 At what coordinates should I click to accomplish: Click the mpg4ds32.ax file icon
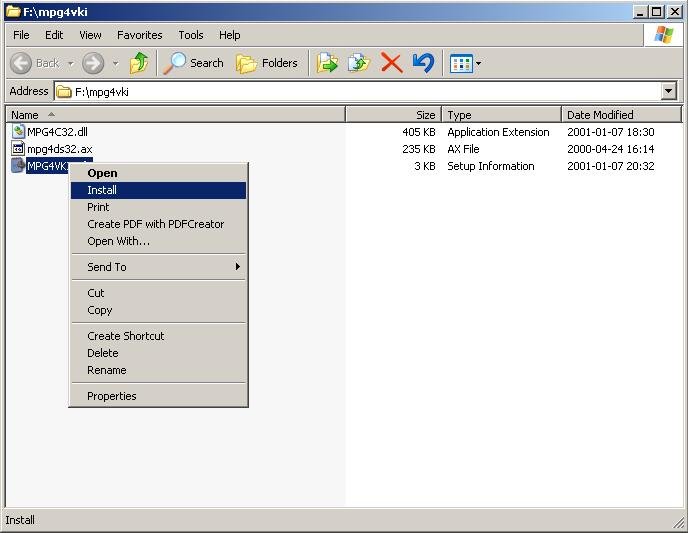pyautogui.click(x=18, y=149)
